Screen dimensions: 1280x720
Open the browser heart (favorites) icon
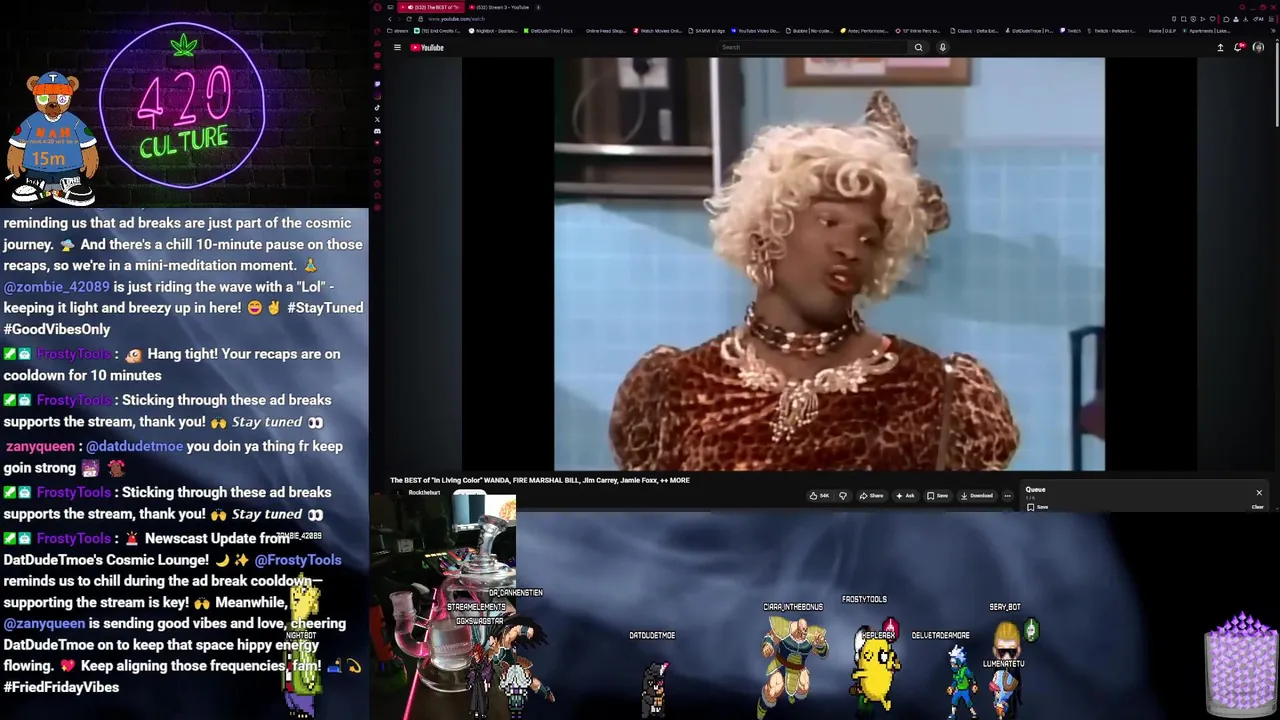[1212, 19]
